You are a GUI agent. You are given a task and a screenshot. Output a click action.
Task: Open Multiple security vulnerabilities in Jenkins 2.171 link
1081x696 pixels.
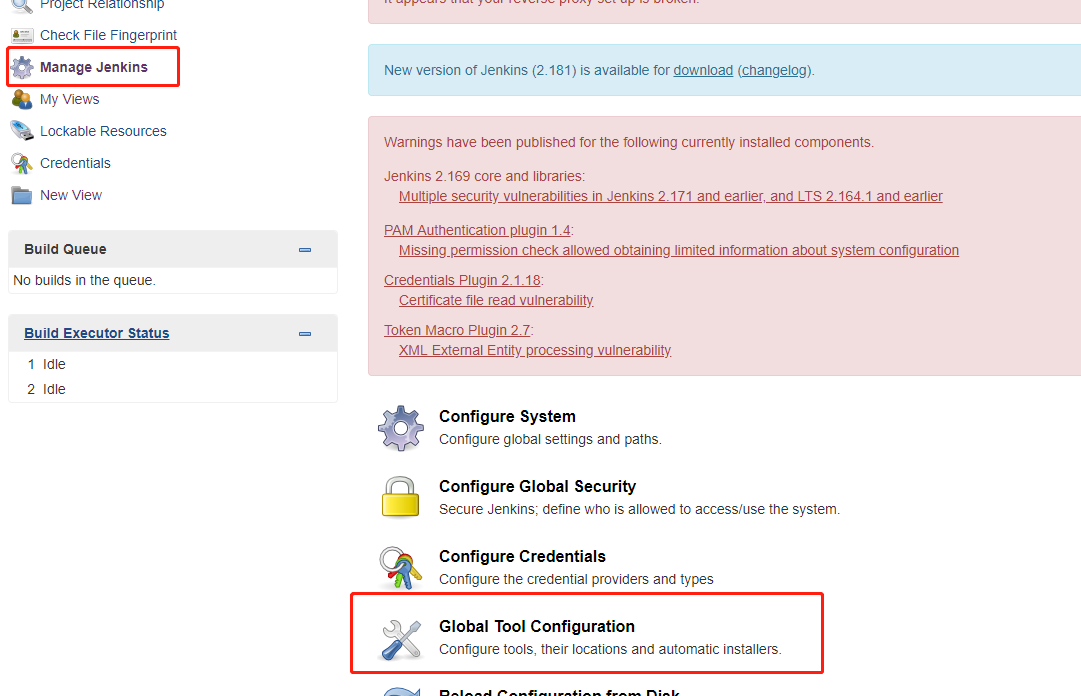(671, 196)
